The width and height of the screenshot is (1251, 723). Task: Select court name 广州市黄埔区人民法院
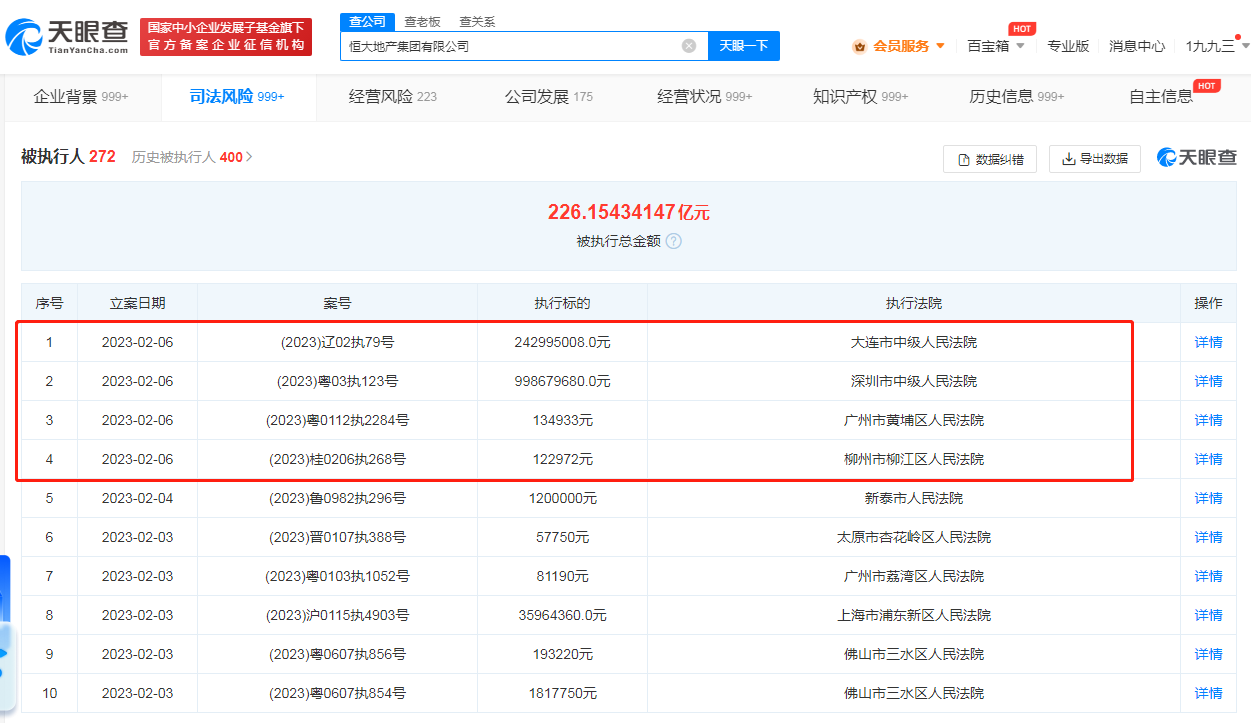[x=914, y=420]
